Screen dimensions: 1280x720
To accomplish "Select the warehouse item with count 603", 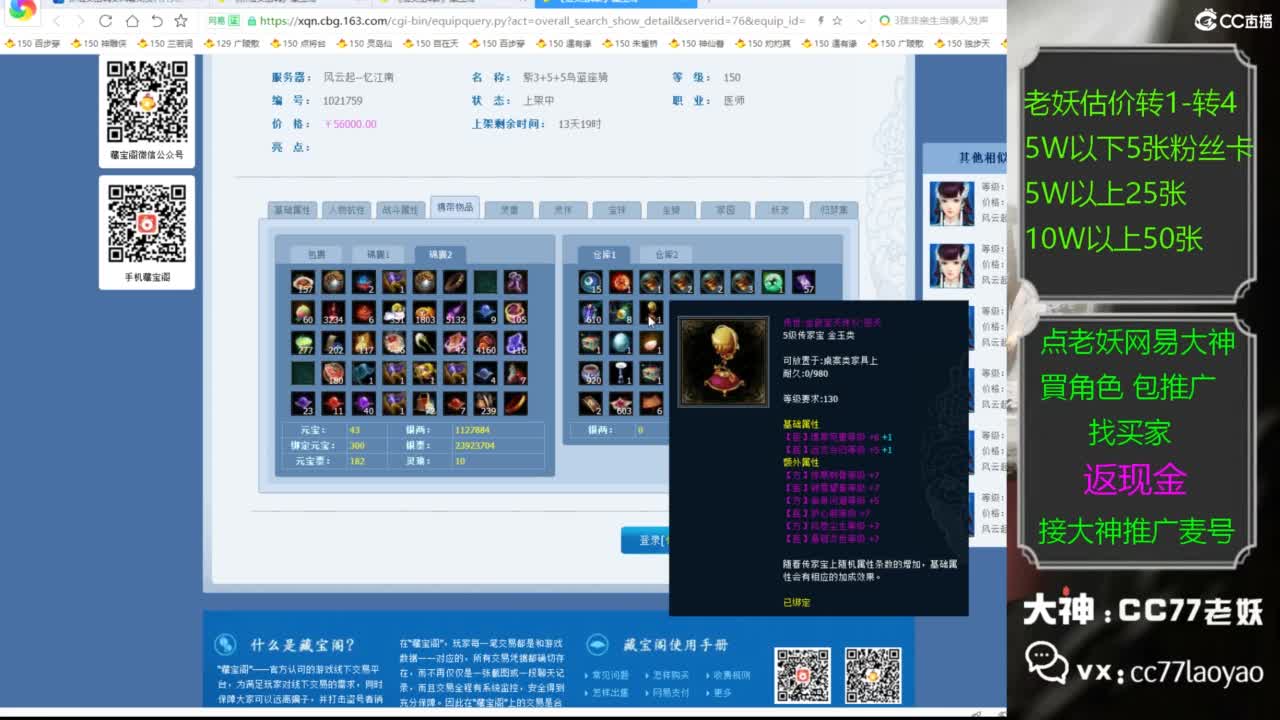I will tap(621, 403).
